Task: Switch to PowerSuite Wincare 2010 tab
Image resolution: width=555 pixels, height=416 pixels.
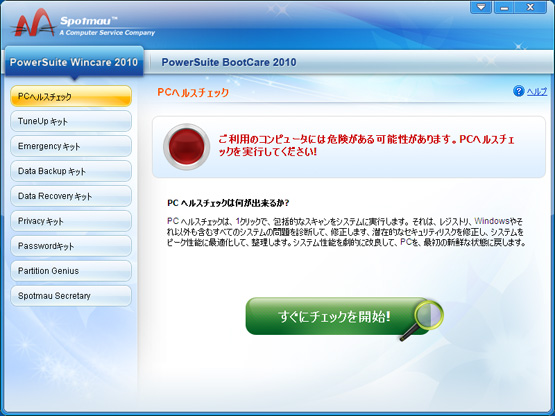Action: [x=74, y=62]
